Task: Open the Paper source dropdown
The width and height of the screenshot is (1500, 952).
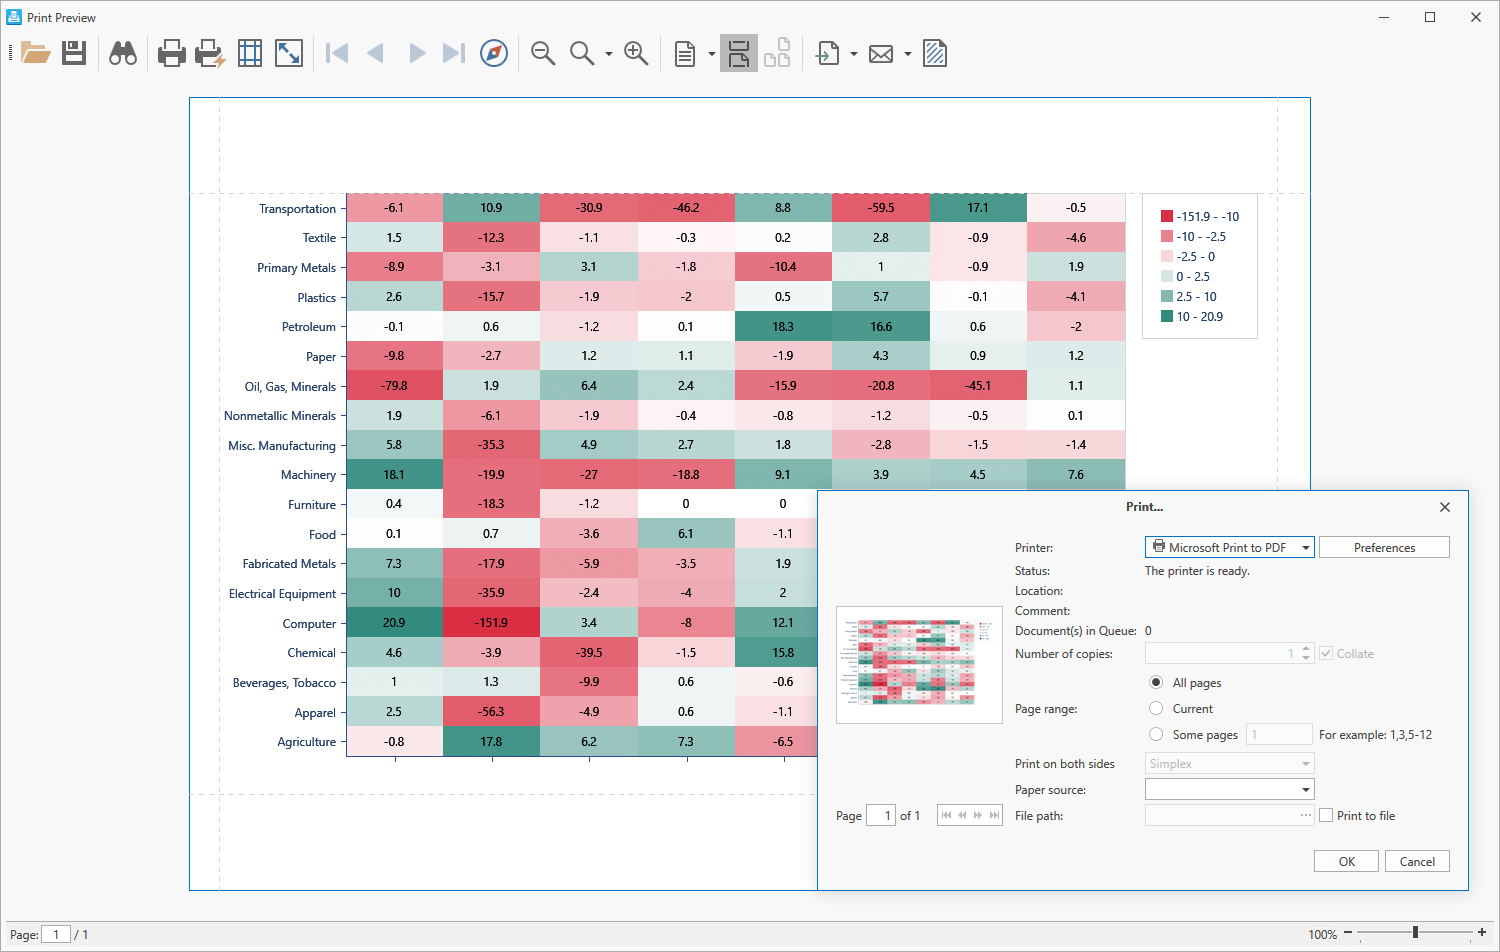Action: point(1305,790)
